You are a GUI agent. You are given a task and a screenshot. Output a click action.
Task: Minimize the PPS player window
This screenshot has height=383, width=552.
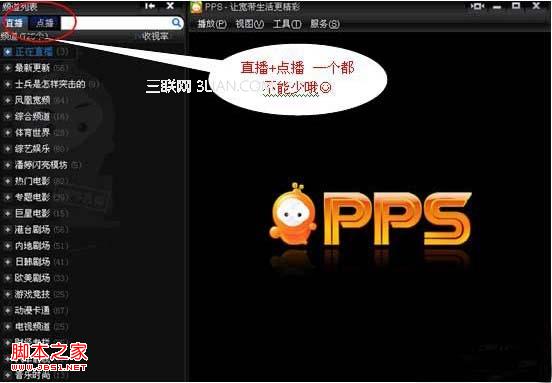(x=497, y=7)
